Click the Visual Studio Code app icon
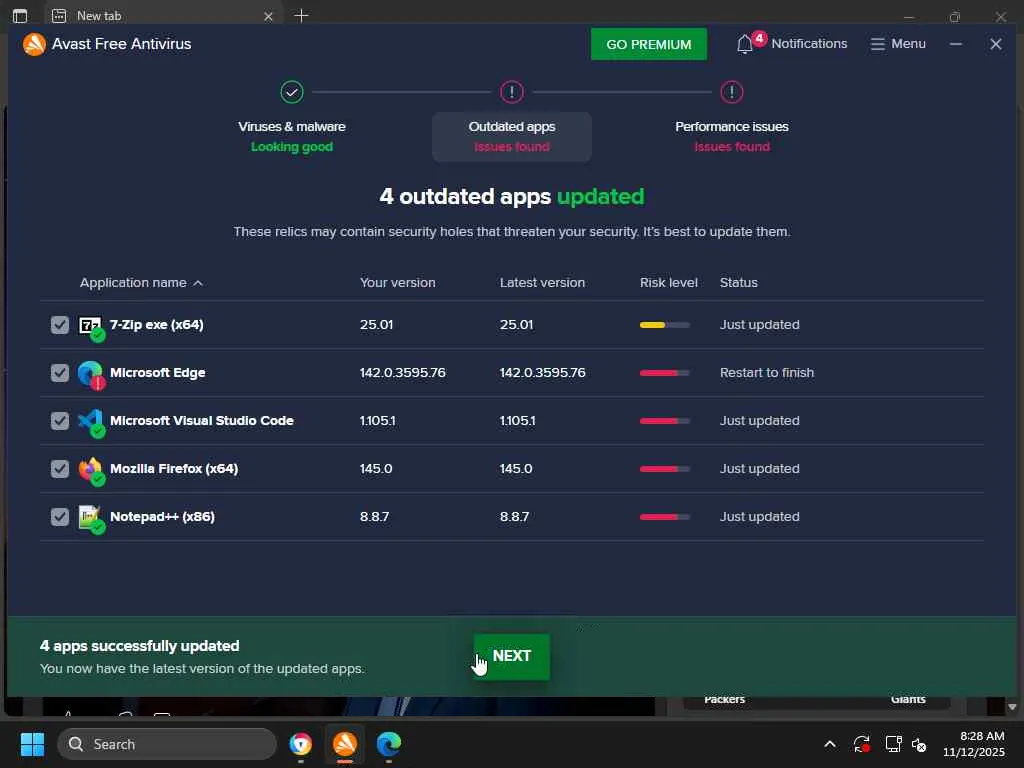 [x=90, y=421]
